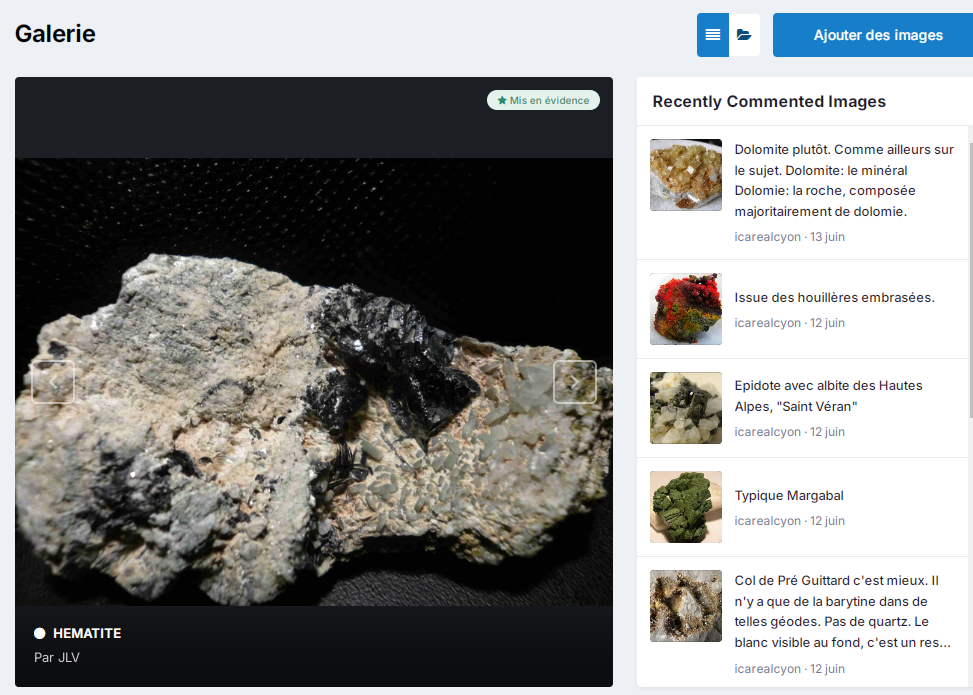Click icarealcyon under 'Issue des houillères'
The height and width of the screenshot is (695, 973).
click(768, 323)
